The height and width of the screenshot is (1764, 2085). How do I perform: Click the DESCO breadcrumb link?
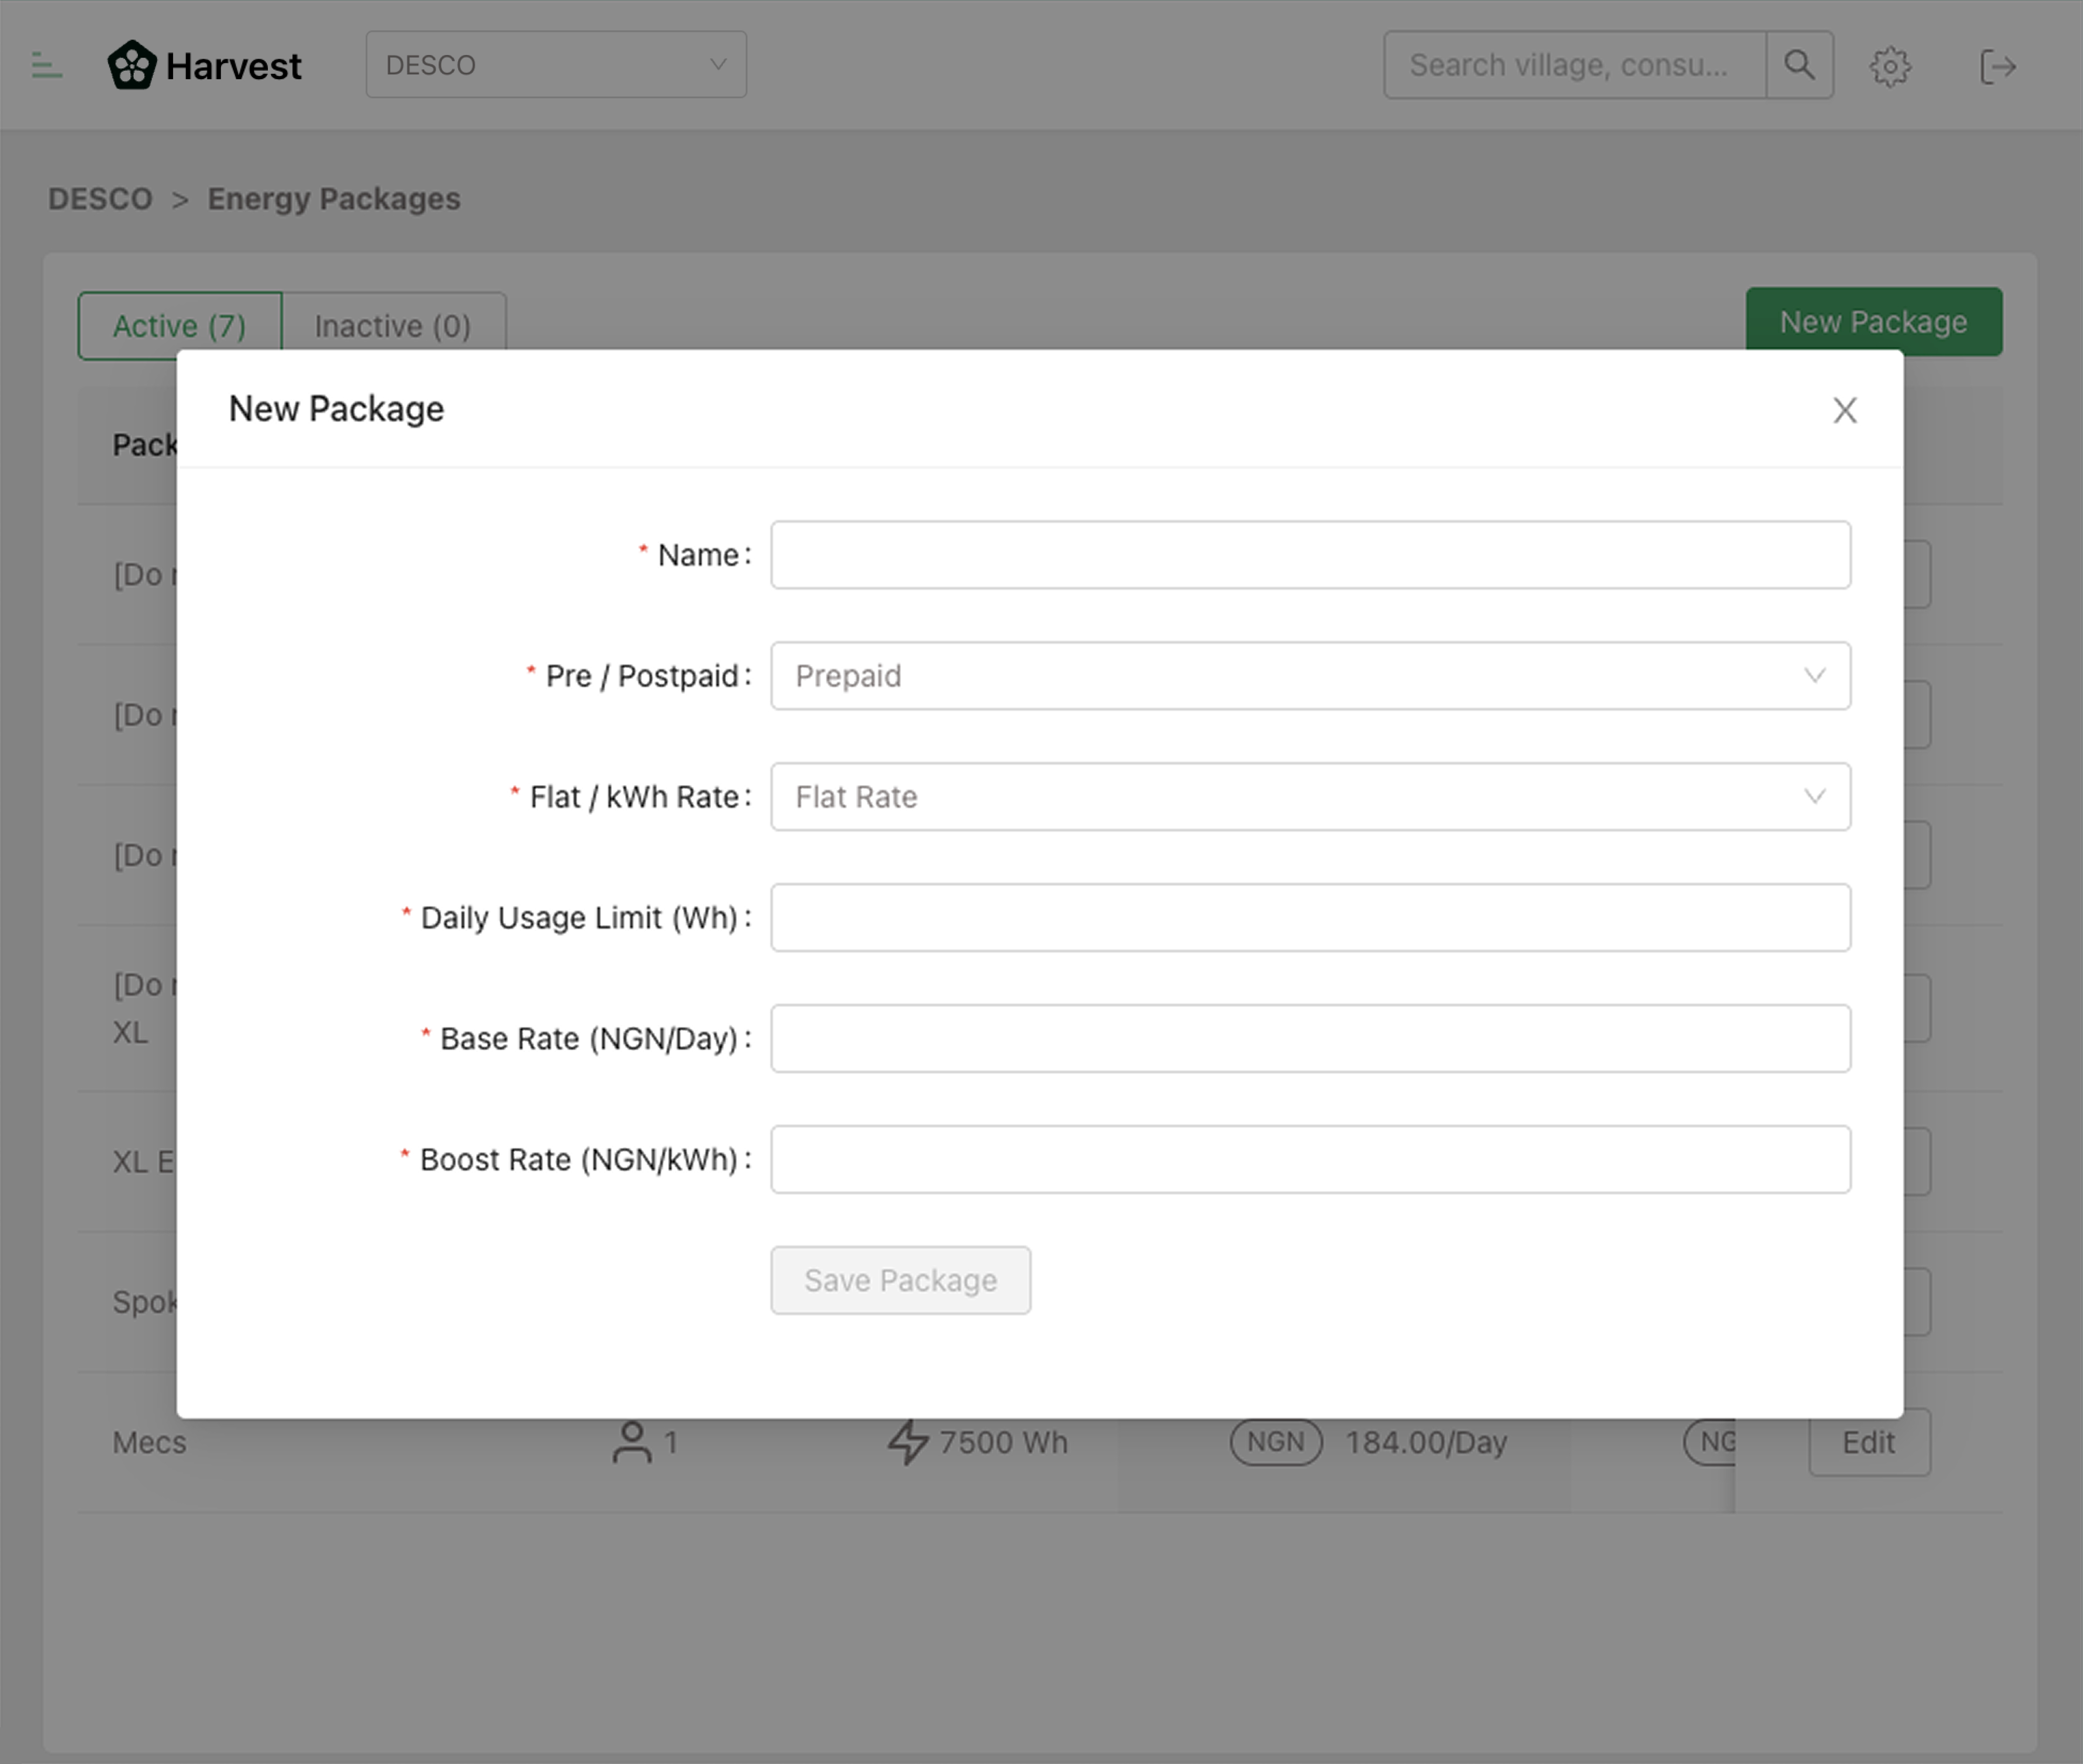click(x=100, y=199)
